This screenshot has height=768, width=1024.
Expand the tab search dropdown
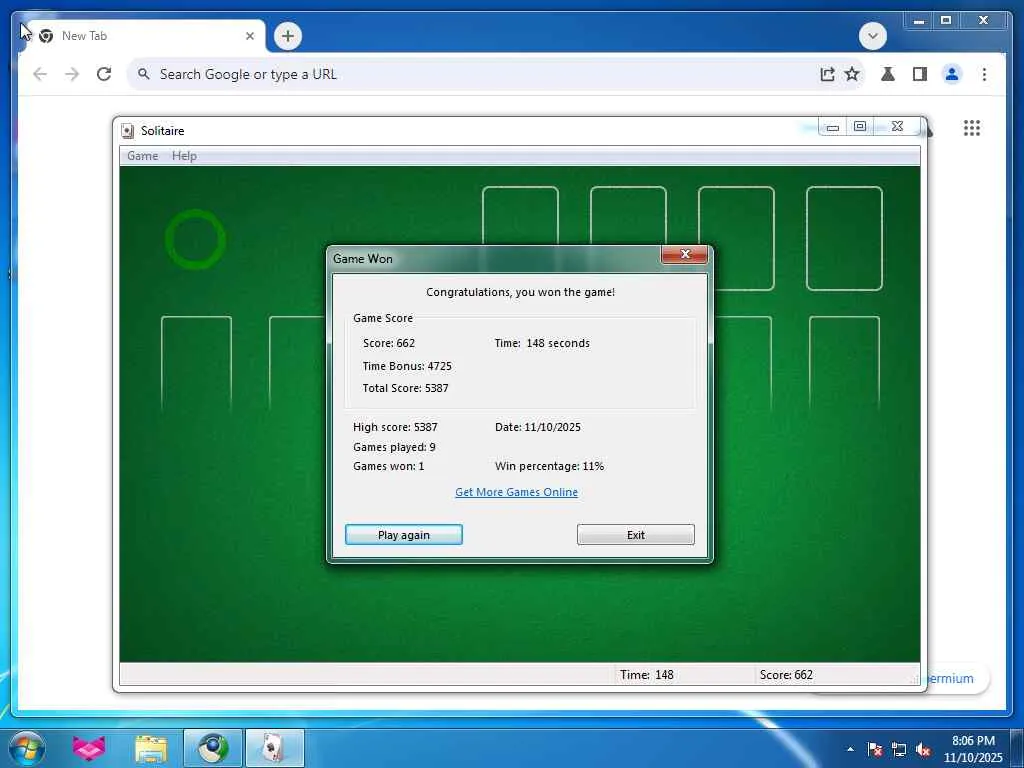tap(872, 36)
